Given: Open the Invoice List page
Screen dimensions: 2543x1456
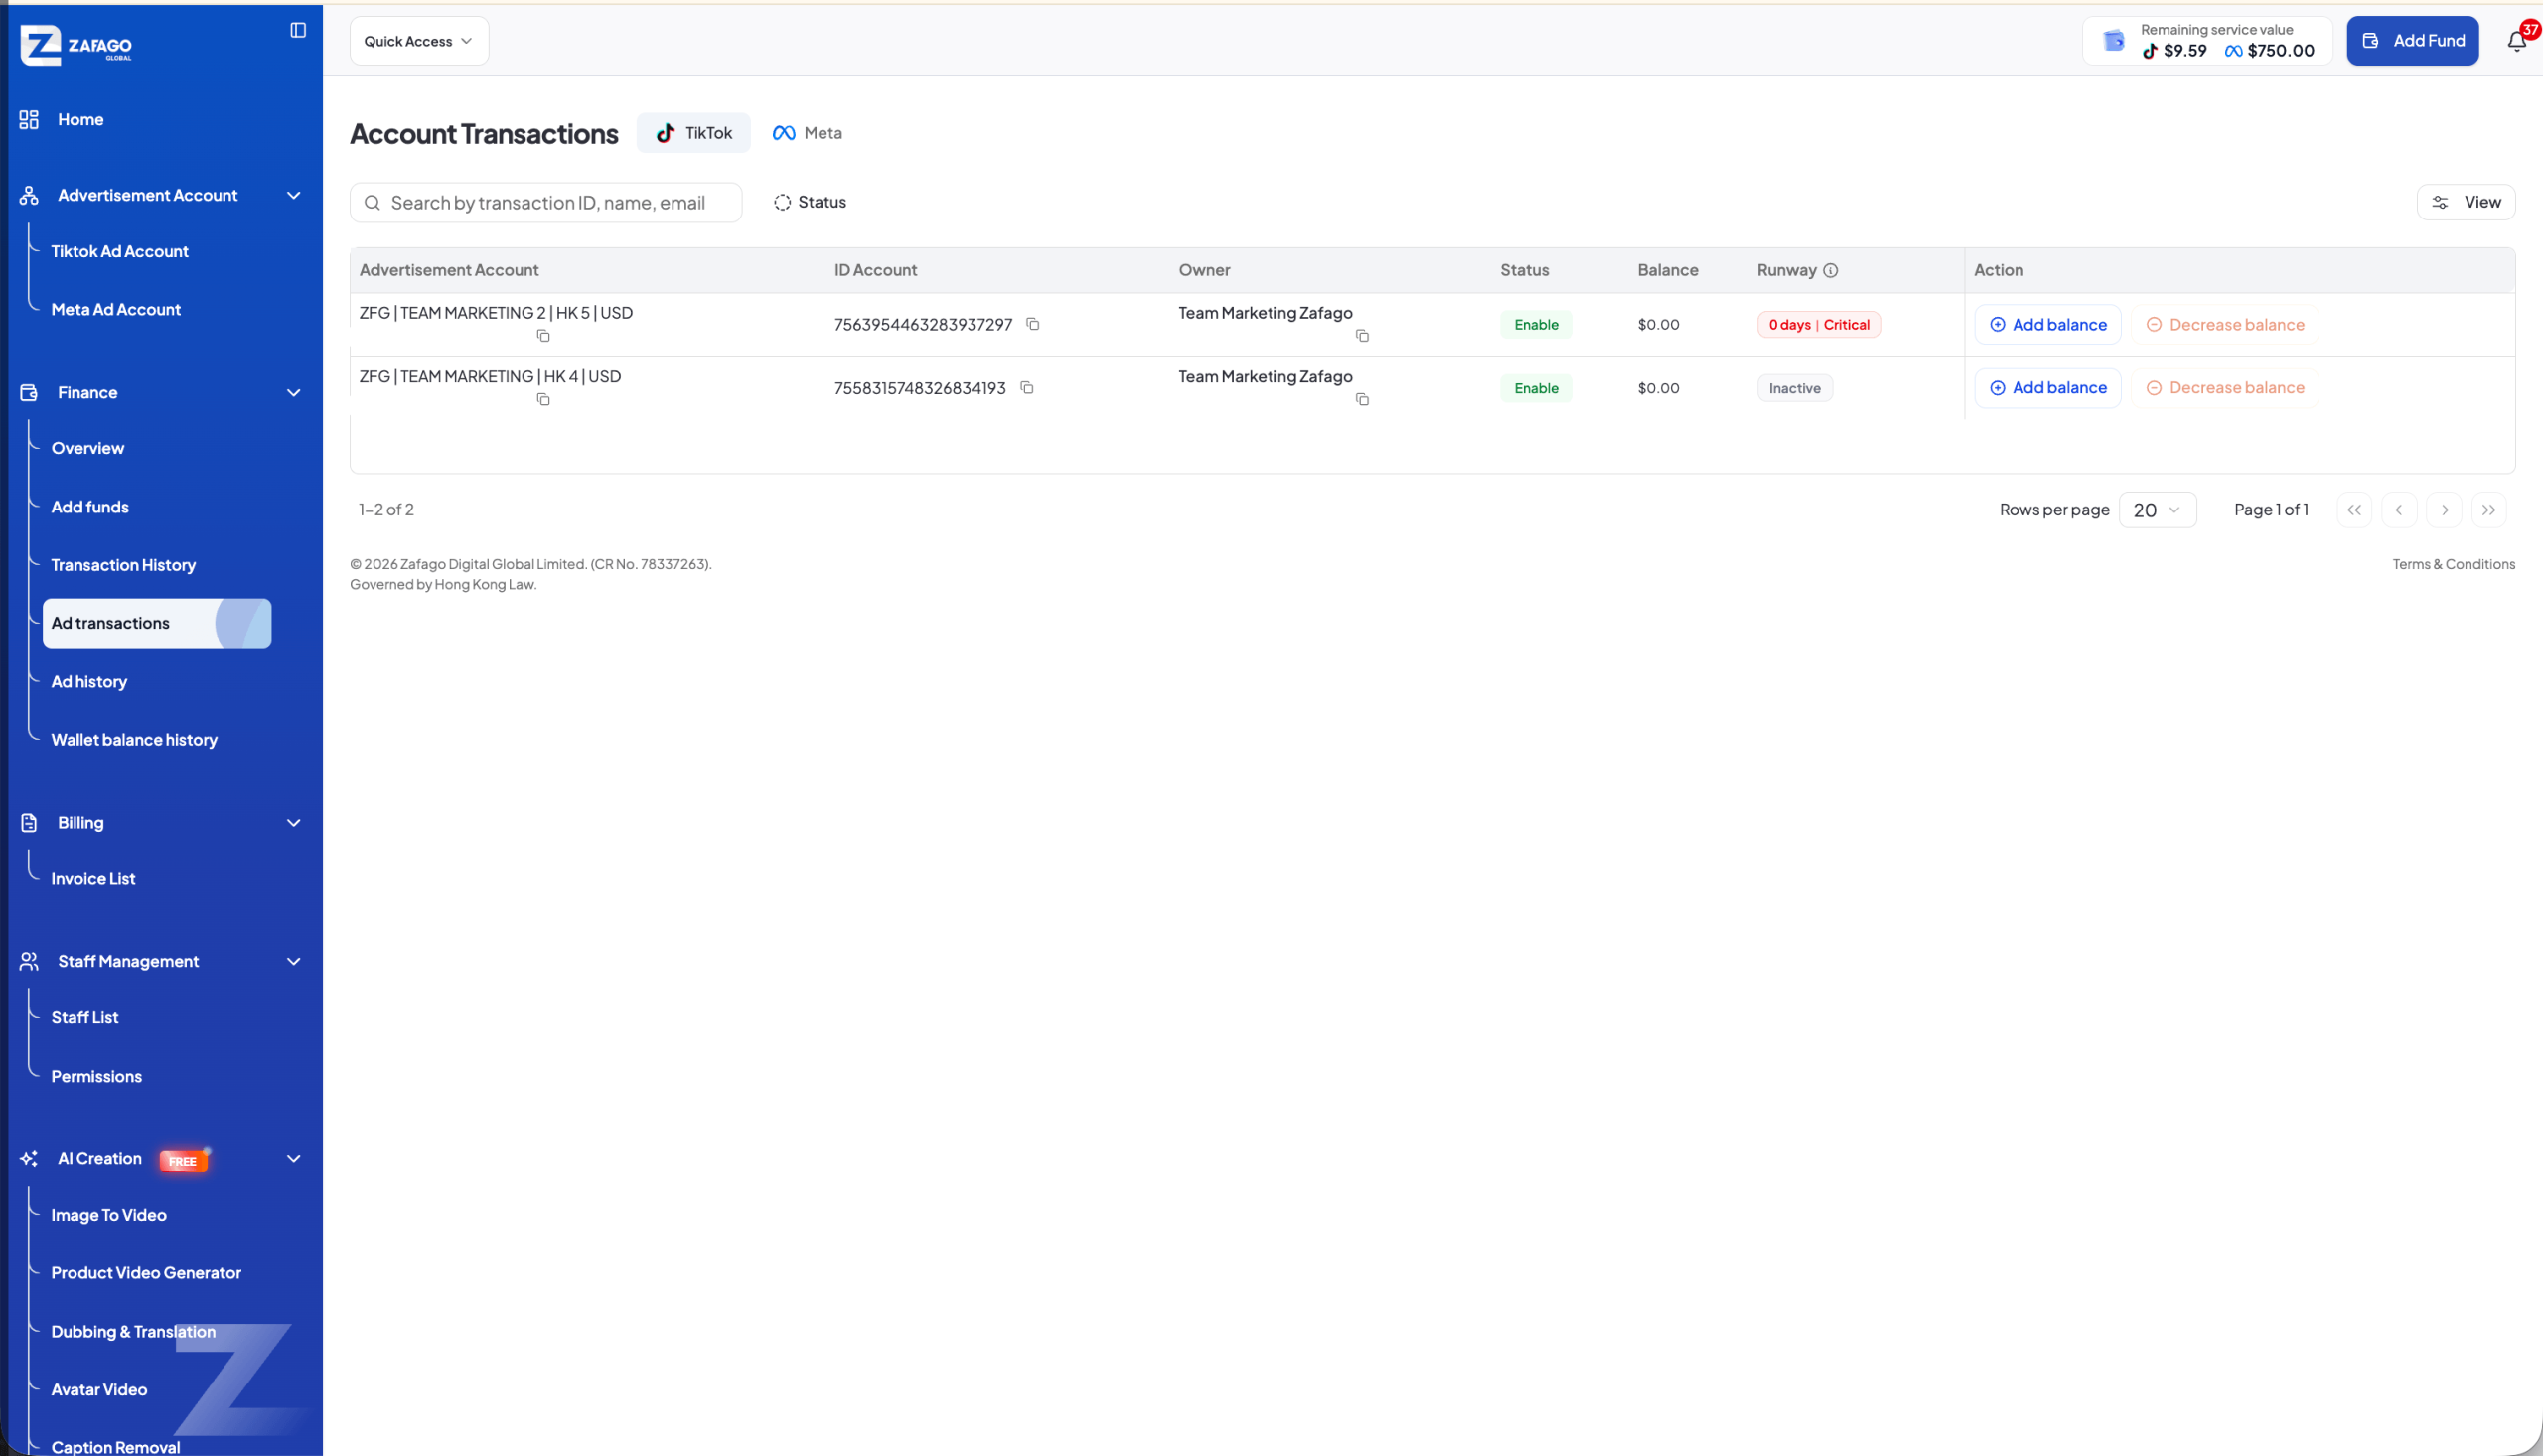Looking at the screenshot, I should point(93,879).
